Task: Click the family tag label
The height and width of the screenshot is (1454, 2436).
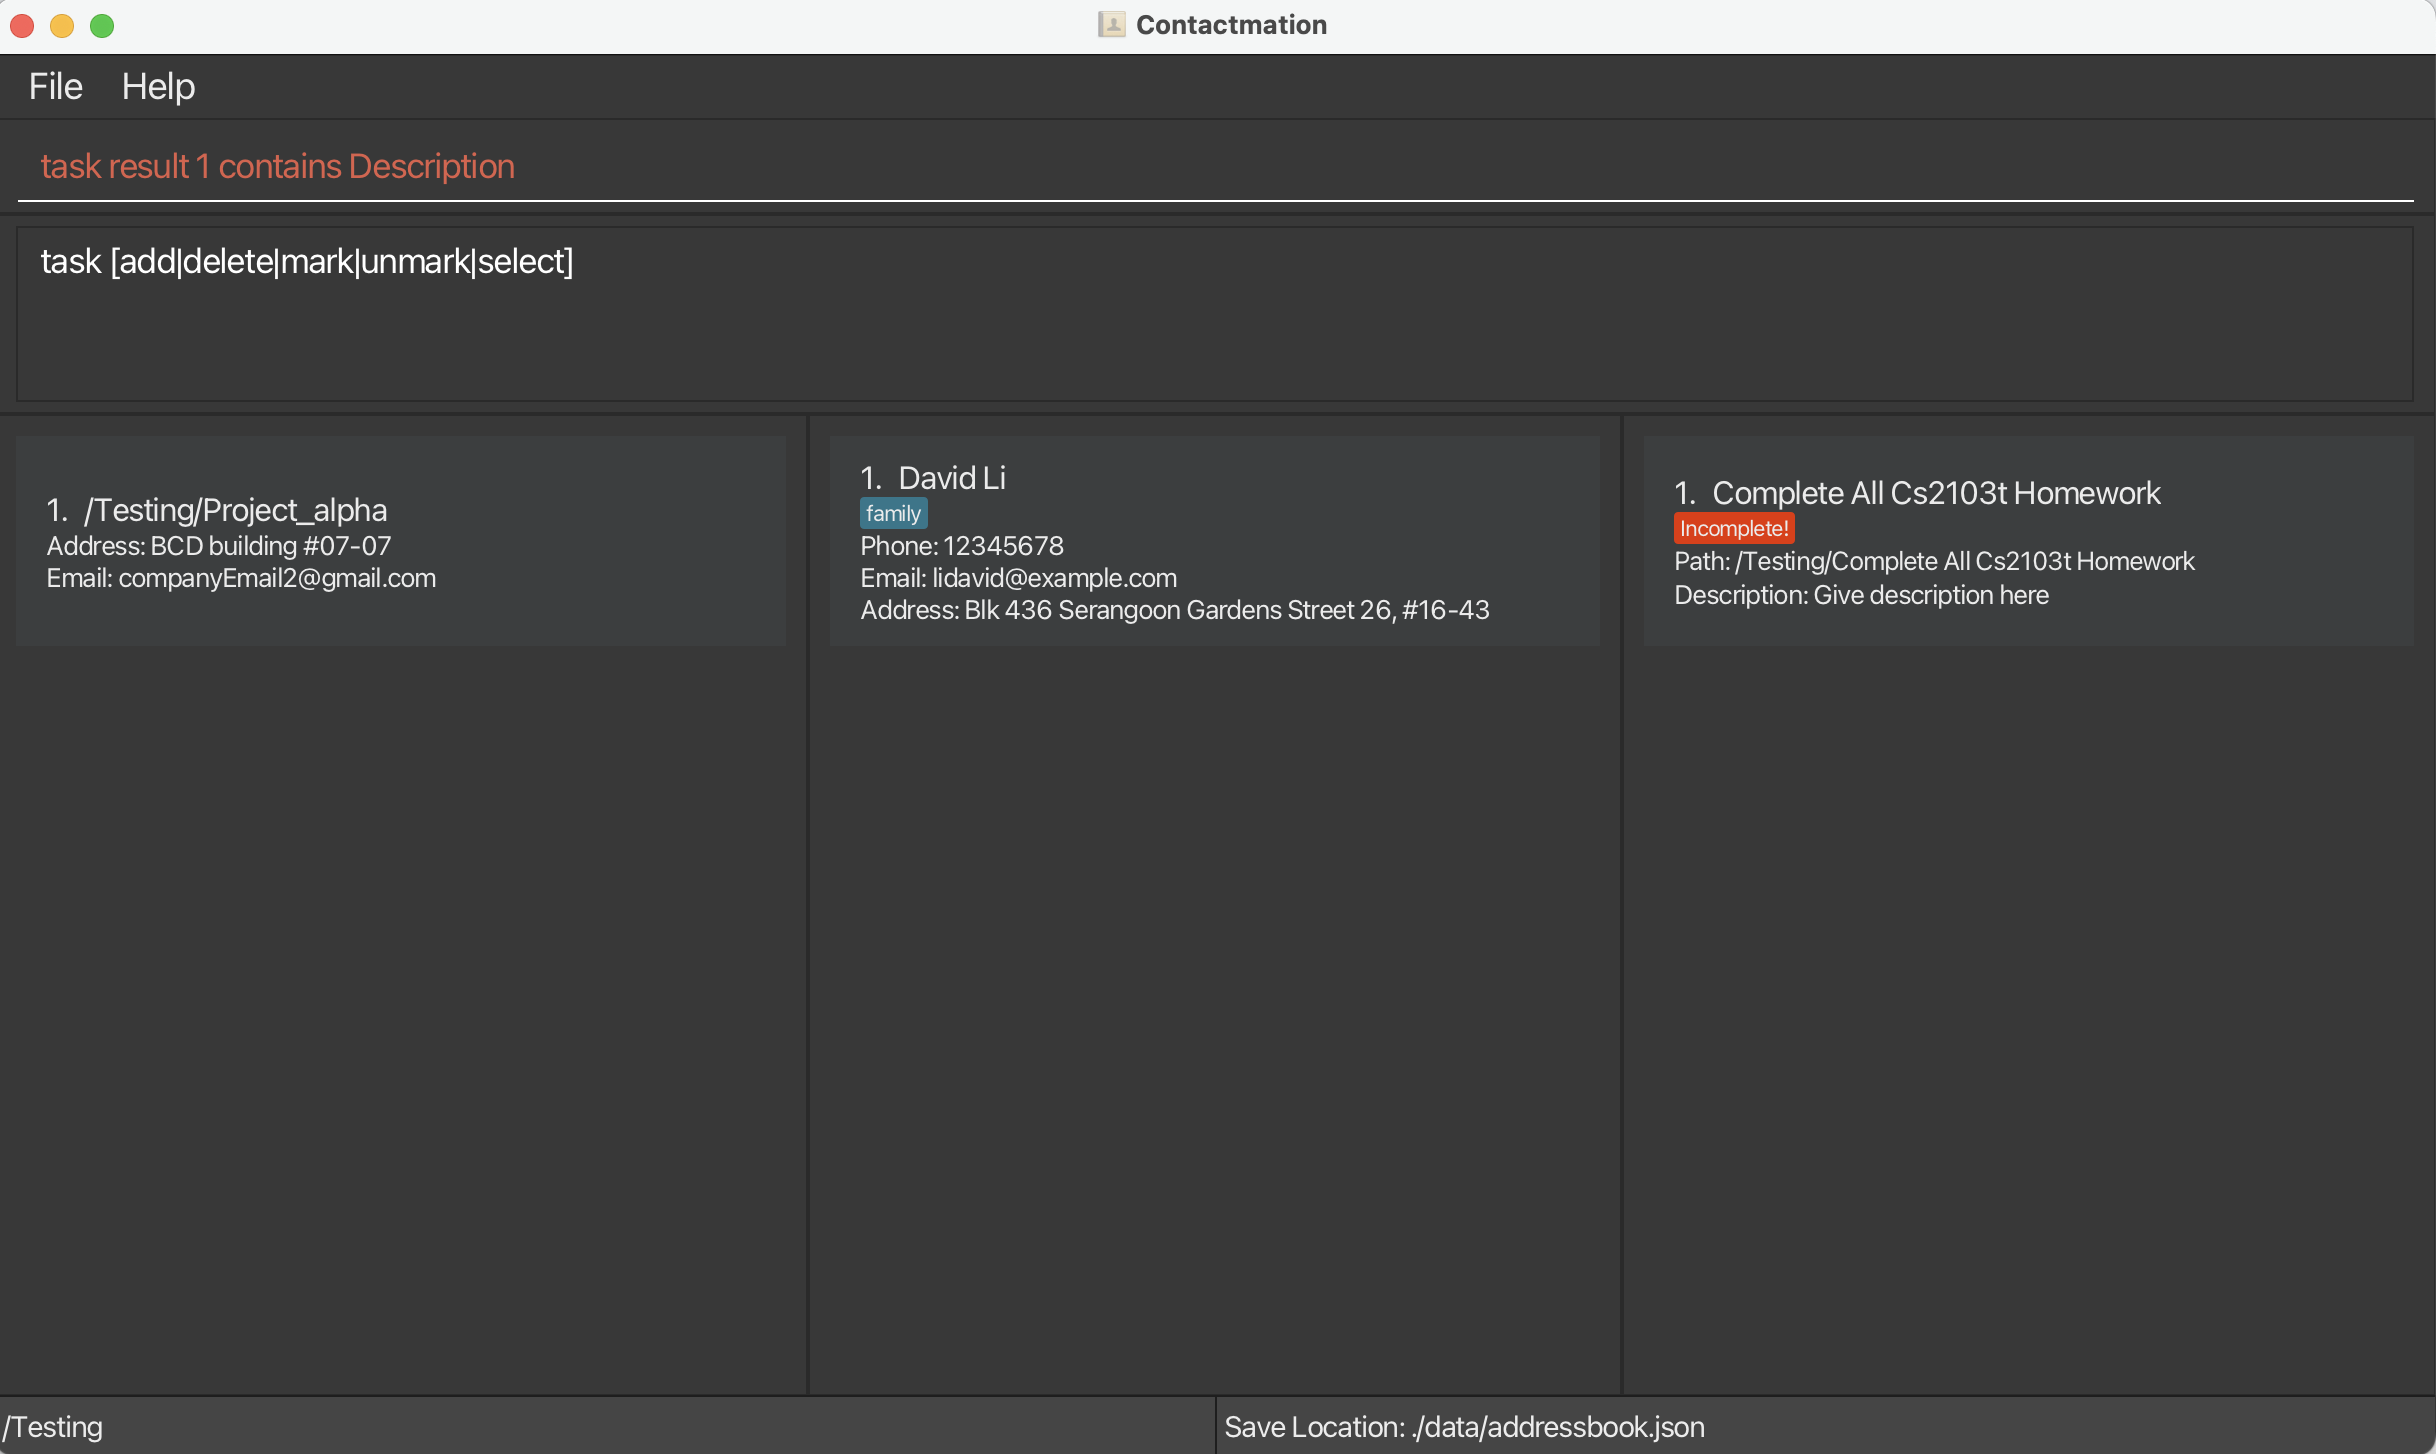Action: click(893, 514)
